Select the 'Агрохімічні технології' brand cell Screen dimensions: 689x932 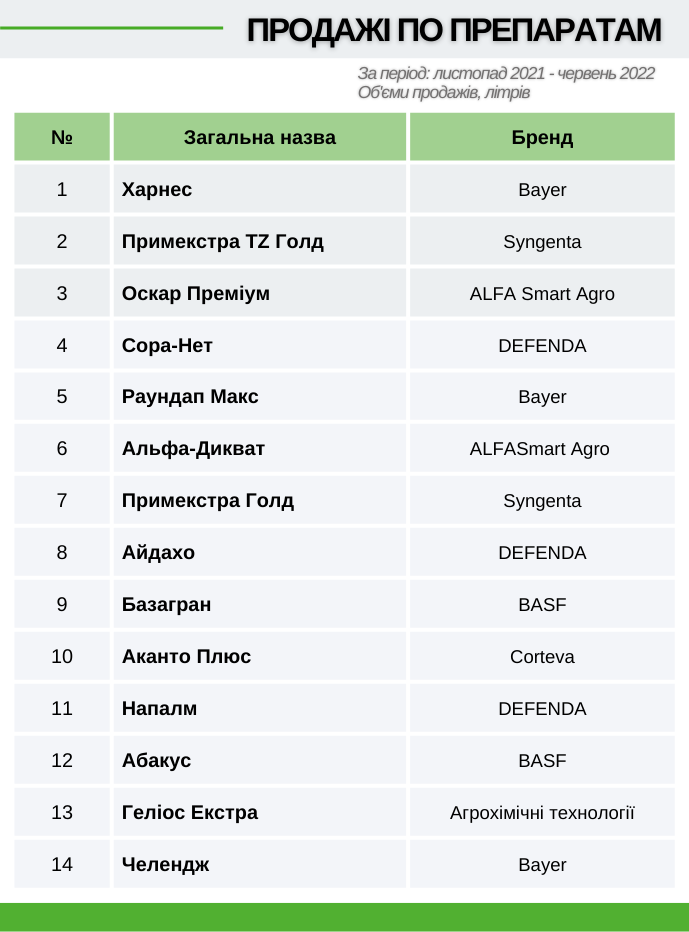[x=542, y=813]
